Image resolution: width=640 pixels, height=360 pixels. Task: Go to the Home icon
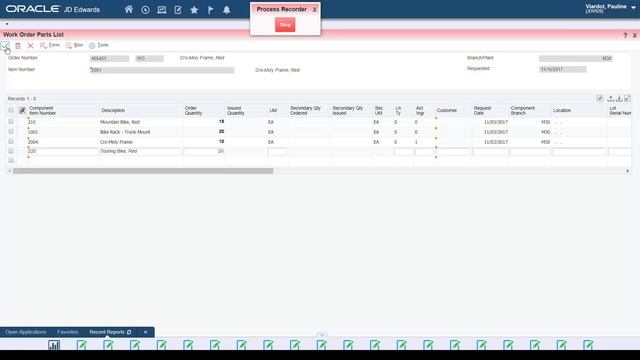point(129,9)
